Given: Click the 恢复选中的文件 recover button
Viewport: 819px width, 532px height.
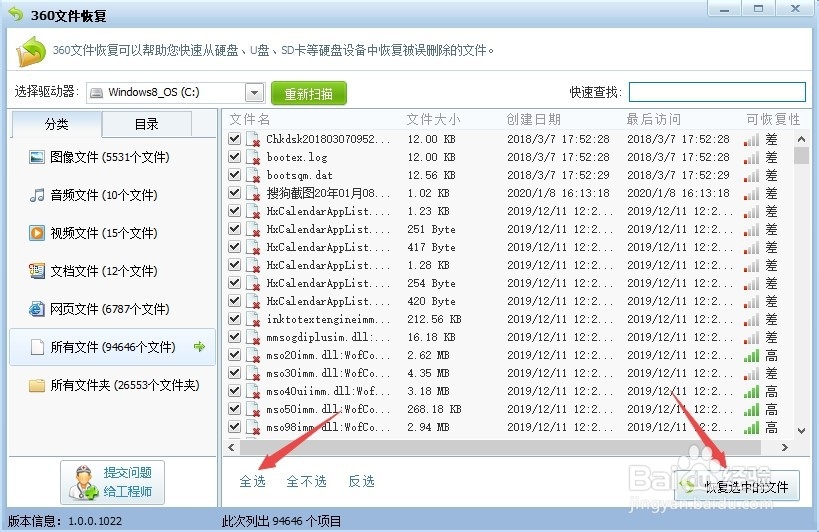Looking at the screenshot, I should pos(736,486).
